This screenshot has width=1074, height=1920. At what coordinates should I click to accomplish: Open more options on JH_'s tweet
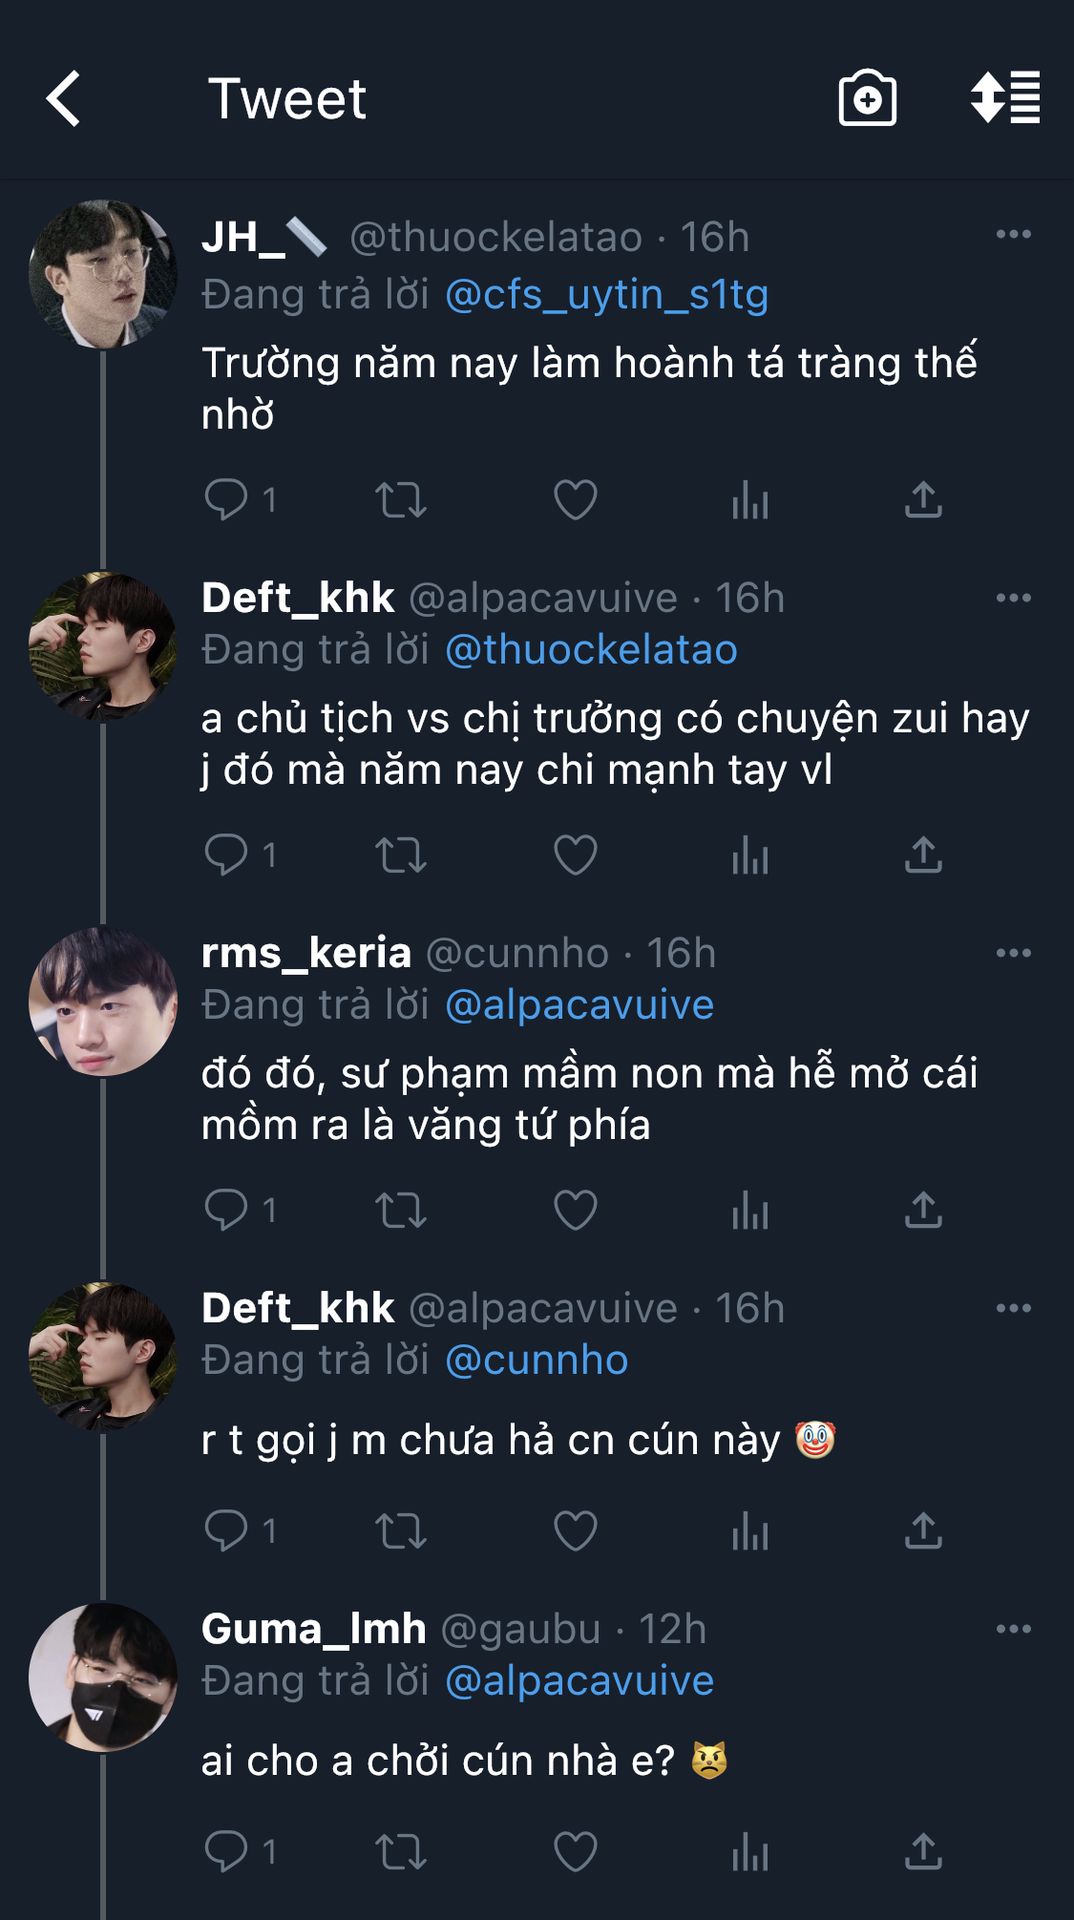[1013, 235]
